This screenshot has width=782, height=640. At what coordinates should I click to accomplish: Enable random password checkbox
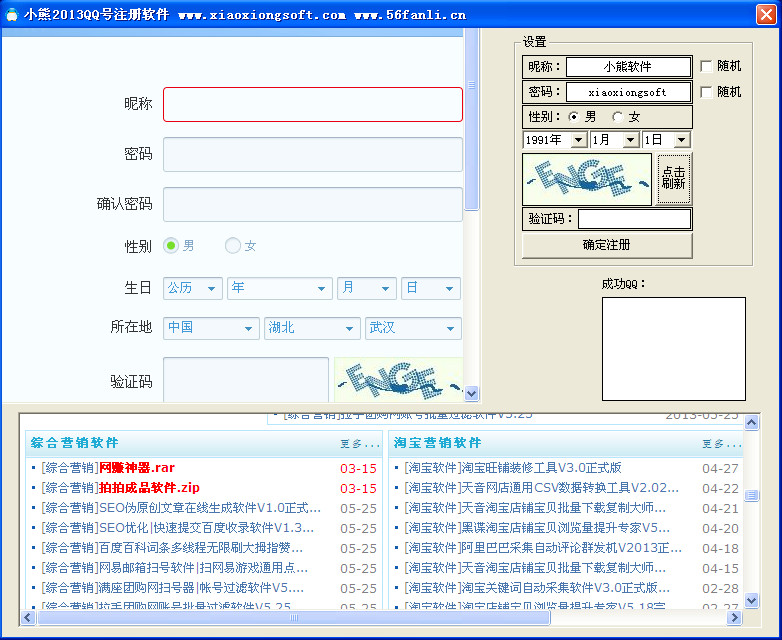pyautogui.click(x=706, y=92)
